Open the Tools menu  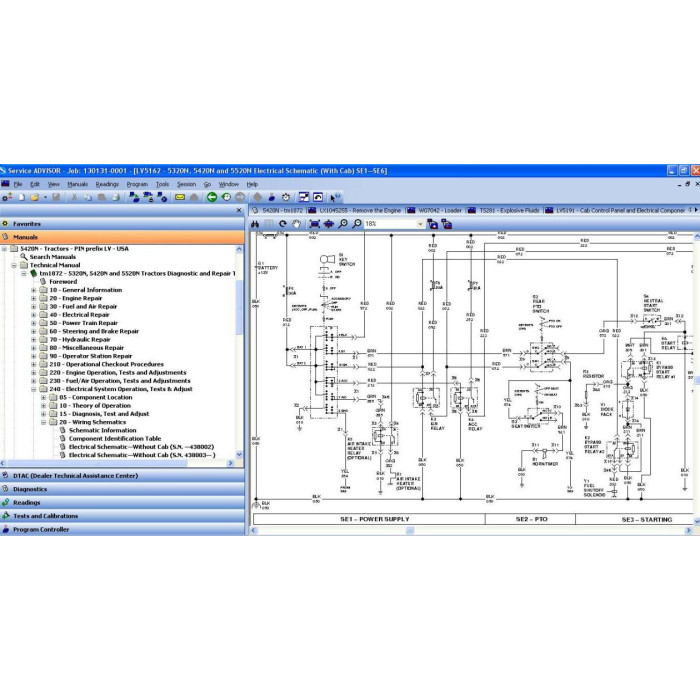[162, 184]
